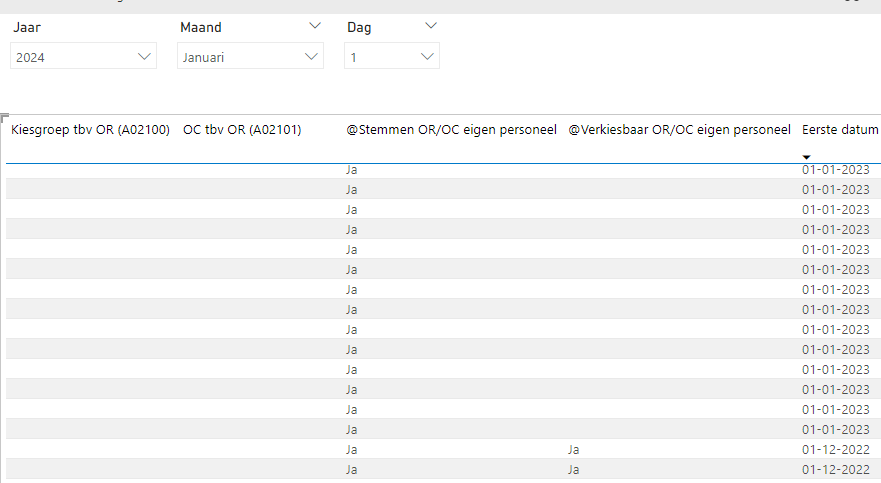Sort by @Stemmen OR/OC eigen personeel column
Viewport: 881px width, 483px height.
(x=451, y=130)
